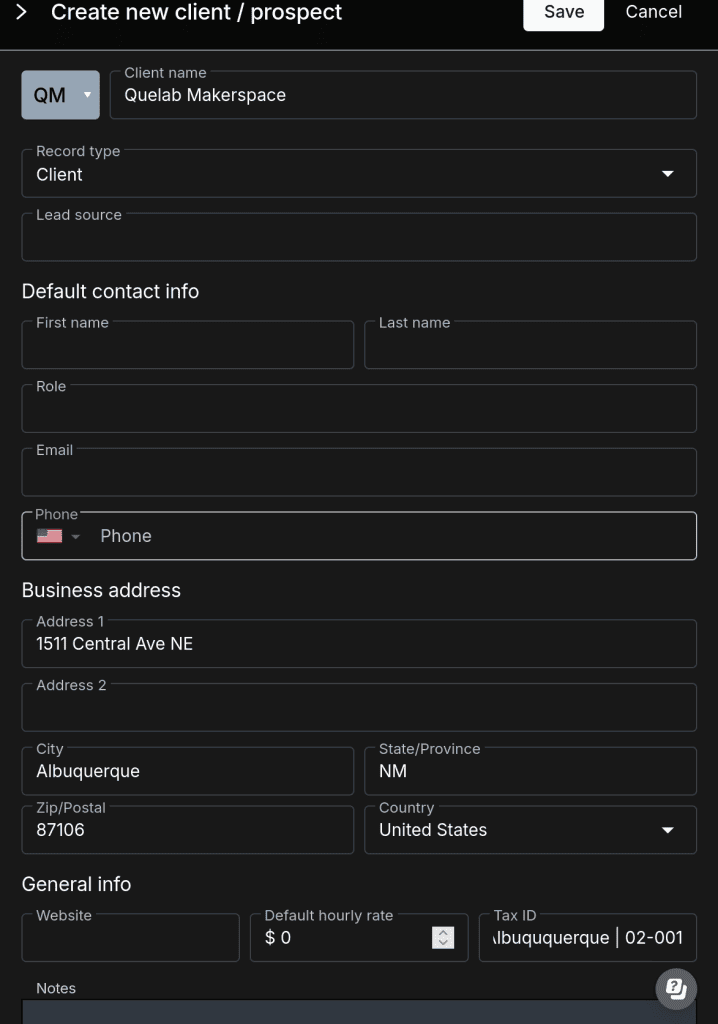This screenshot has height=1024, width=718.
Task: Click the Email input field
Action: coord(359,472)
